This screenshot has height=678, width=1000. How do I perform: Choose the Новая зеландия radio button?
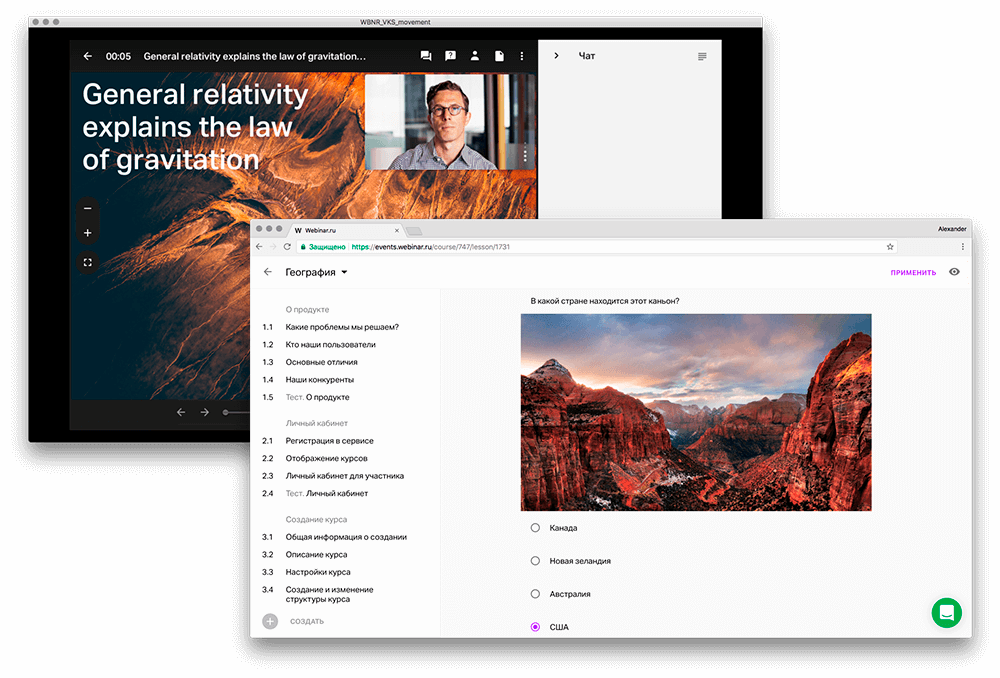click(x=535, y=561)
